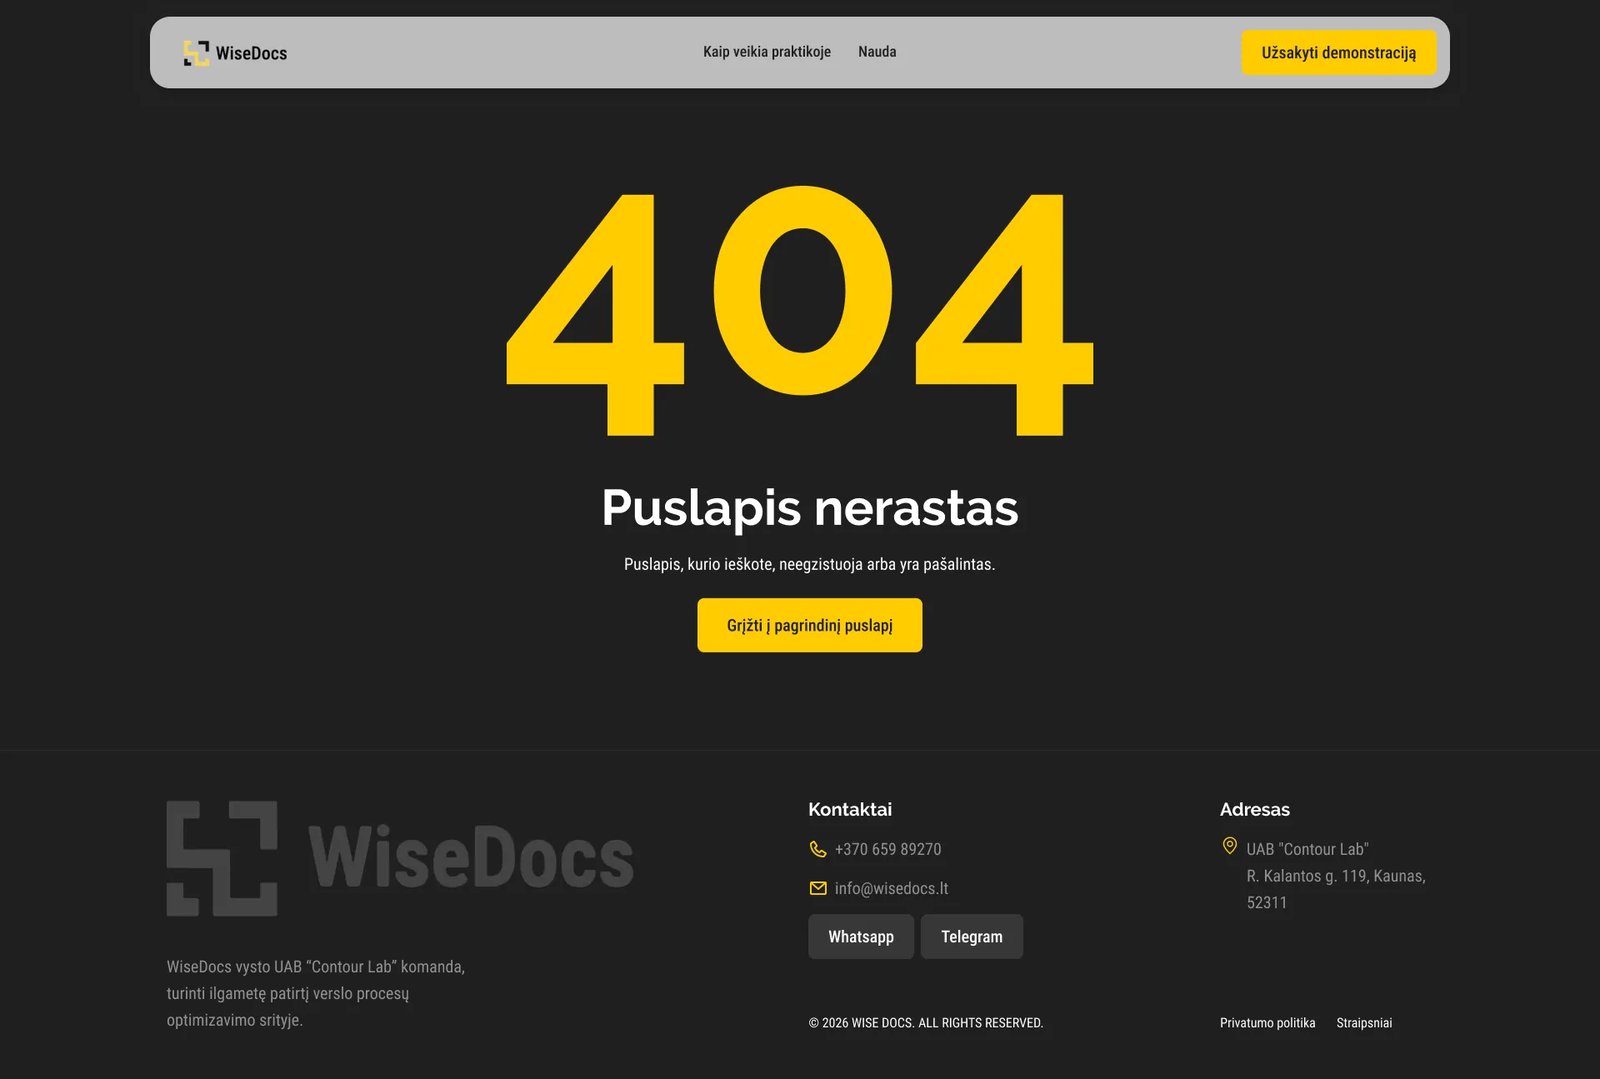
Task: Click the Adresas footer heading
Action: [x=1255, y=809]
